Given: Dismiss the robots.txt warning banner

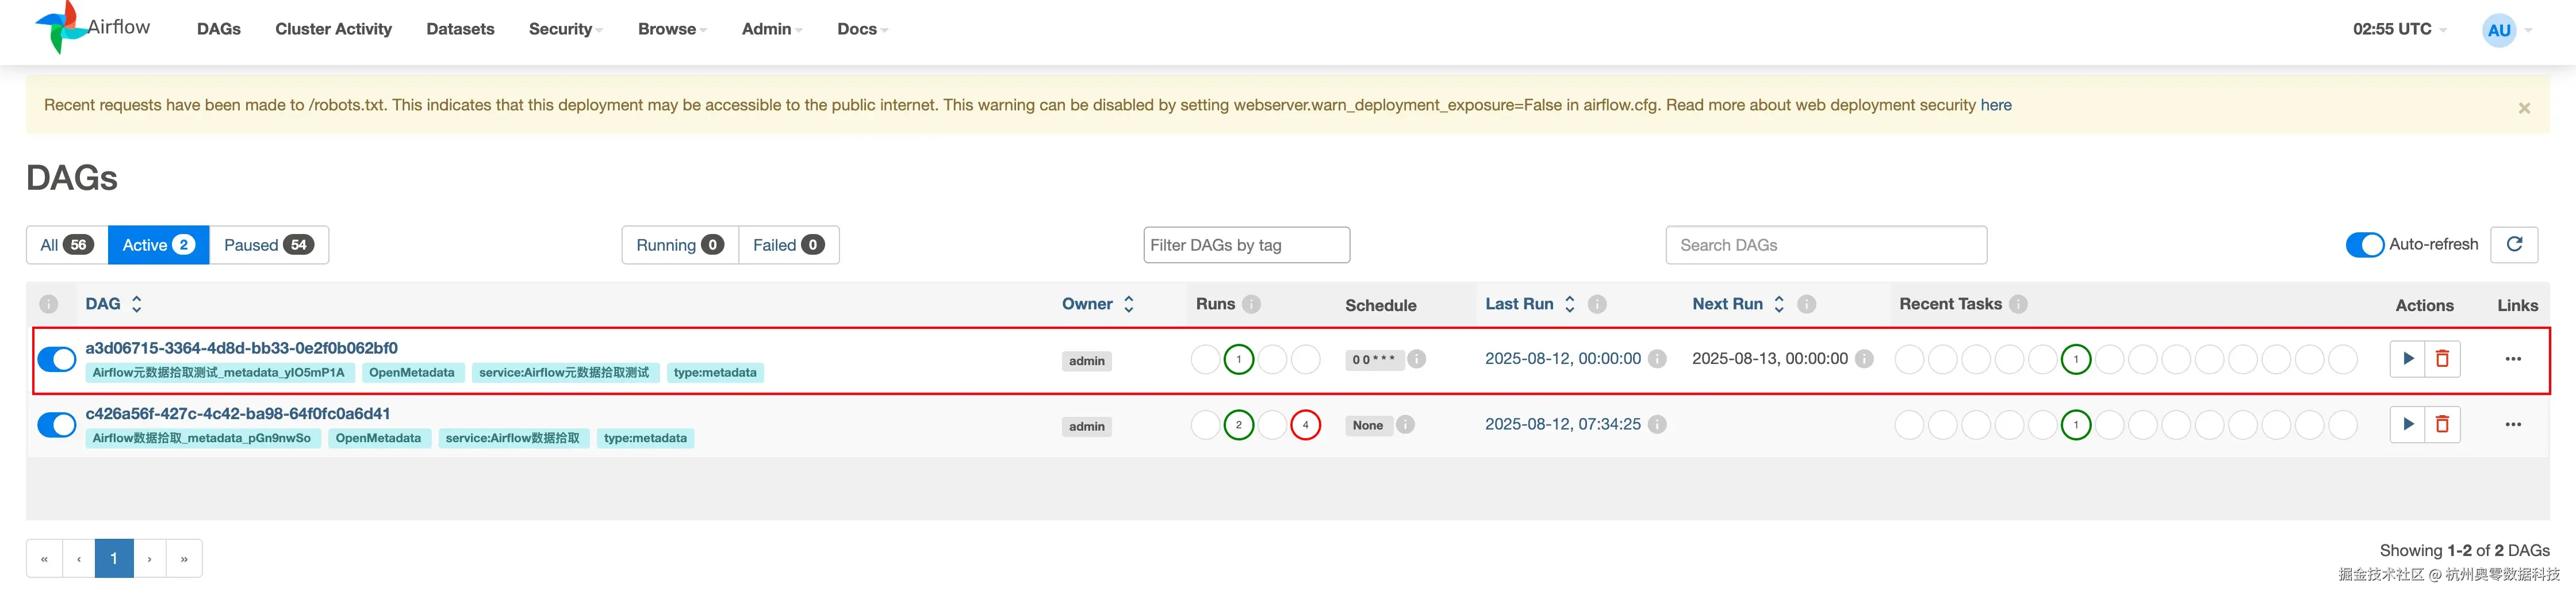Looking at the screenshot, I should pos(2524,108).
